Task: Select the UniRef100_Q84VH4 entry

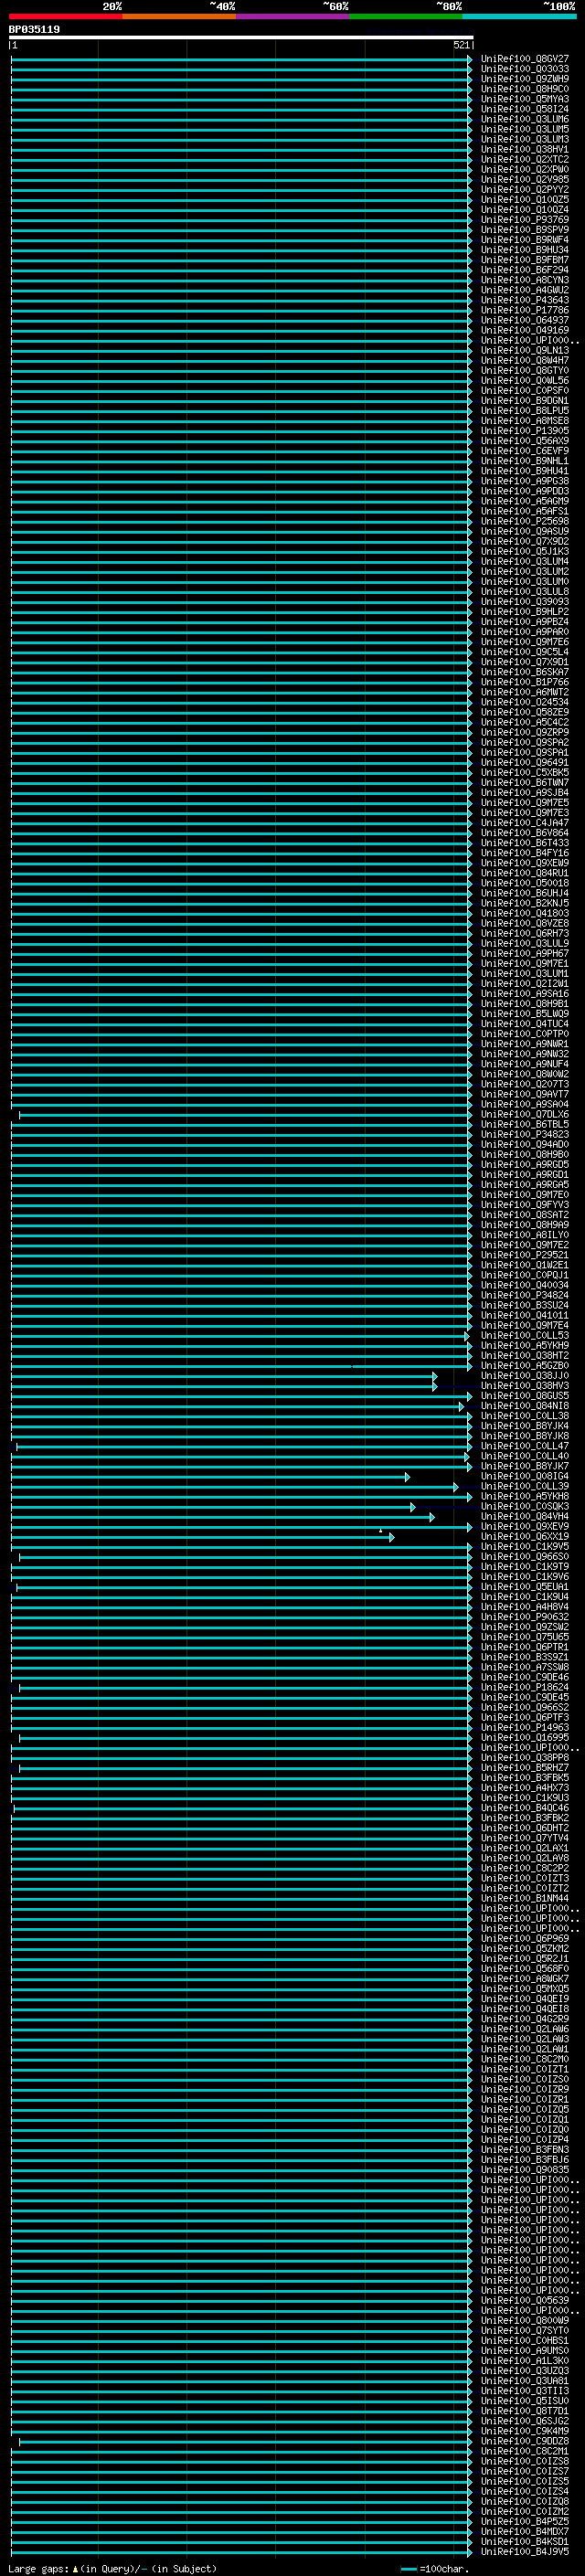Action: (x=524, y=1517)
